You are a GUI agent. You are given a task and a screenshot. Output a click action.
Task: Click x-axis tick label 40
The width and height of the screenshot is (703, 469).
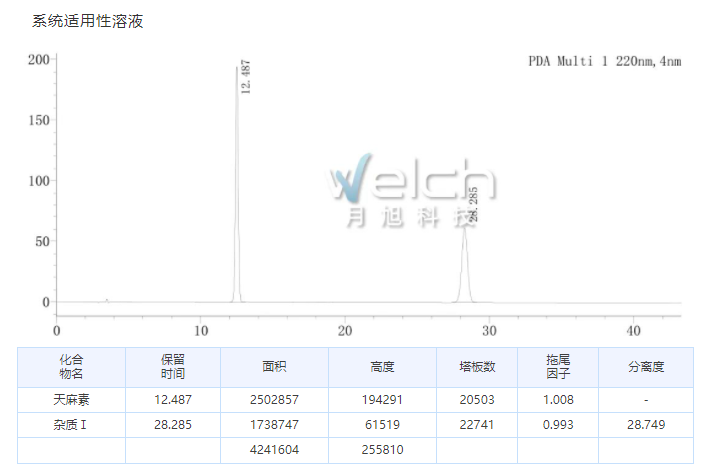pos(634,331)
